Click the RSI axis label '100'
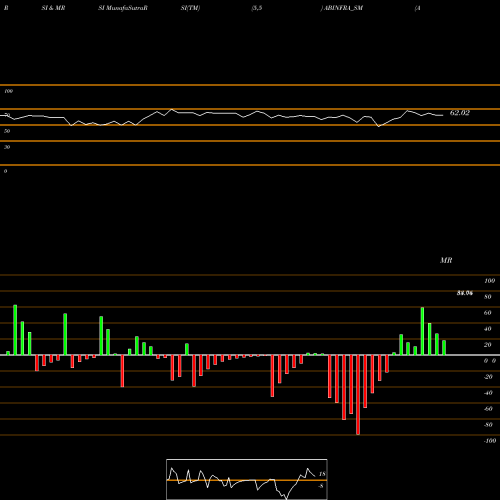This screenshot has height=500, width=500. [9, 91]
